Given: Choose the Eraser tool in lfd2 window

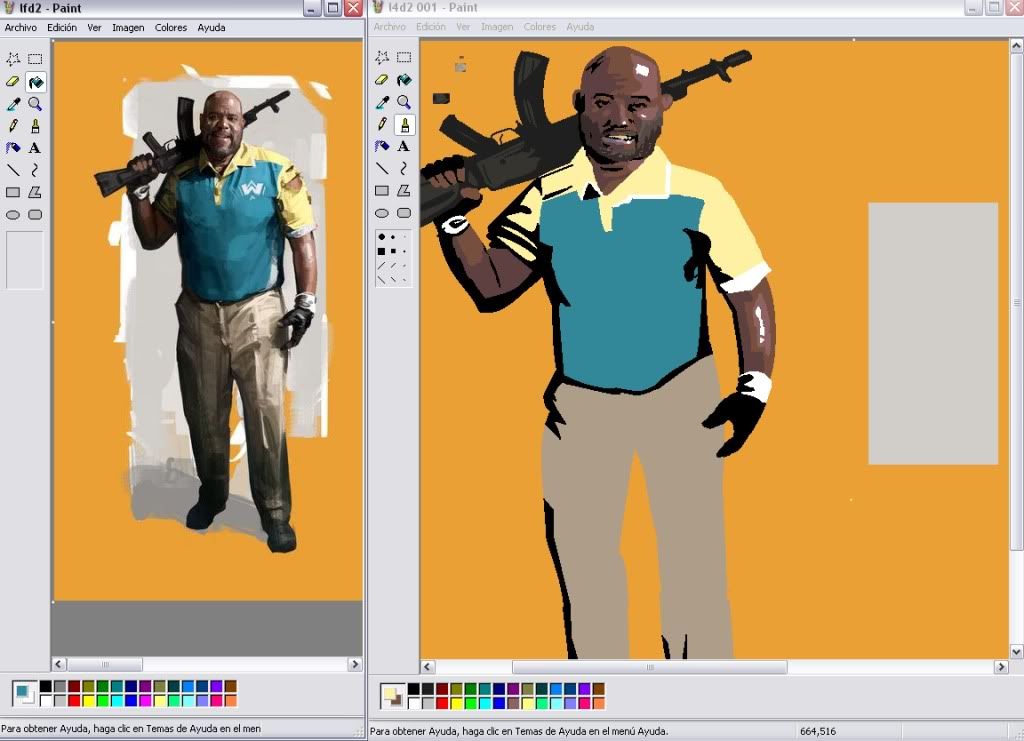Looking at the screenshot, I should click(12, 82).
